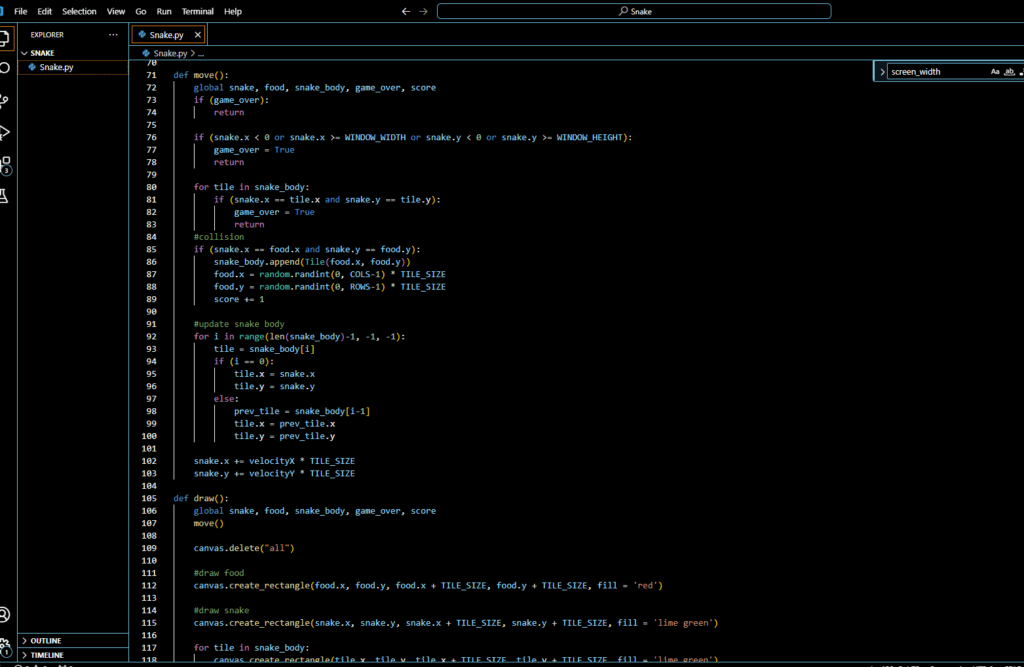Image resolution: width=1024 pixels, height=667 pixels.
Task: Open the Source Control view
Action: point(4,100)
